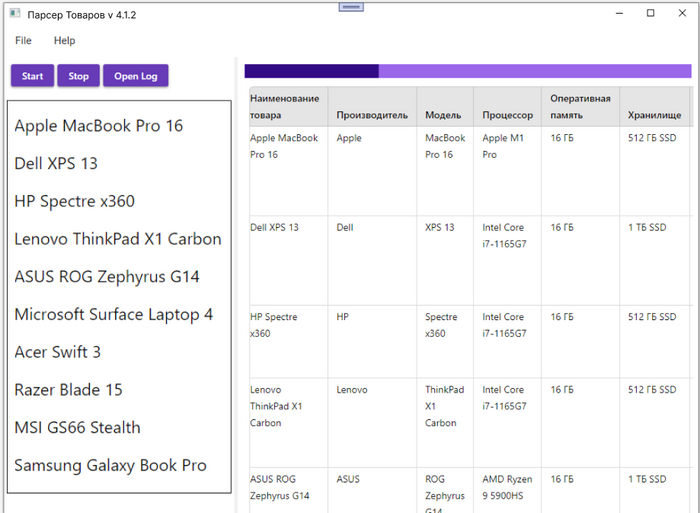The height and width of the screenshot is (513, 700).
Task: Open the log with Open Log
Action: 135,76
